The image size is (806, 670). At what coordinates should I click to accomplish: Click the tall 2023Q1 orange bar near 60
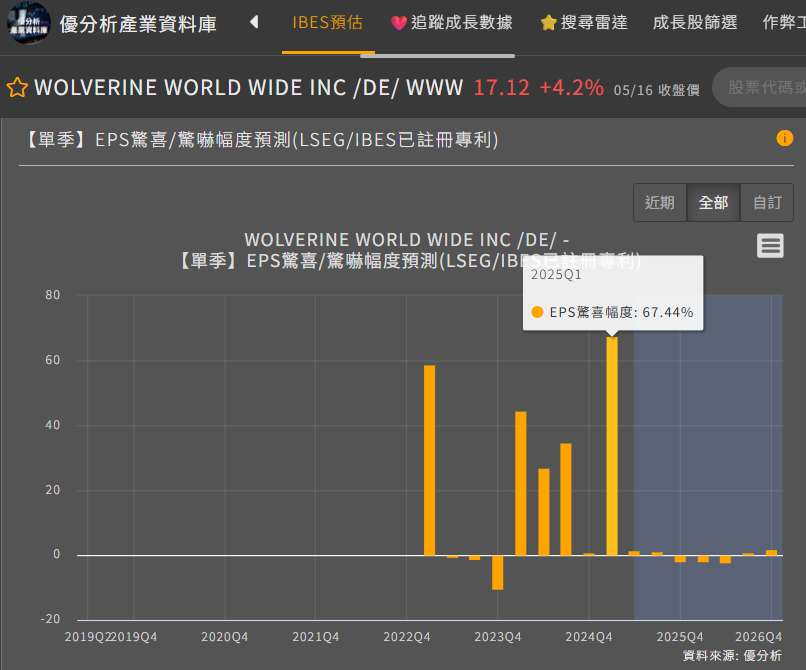(x=429, y=460)
